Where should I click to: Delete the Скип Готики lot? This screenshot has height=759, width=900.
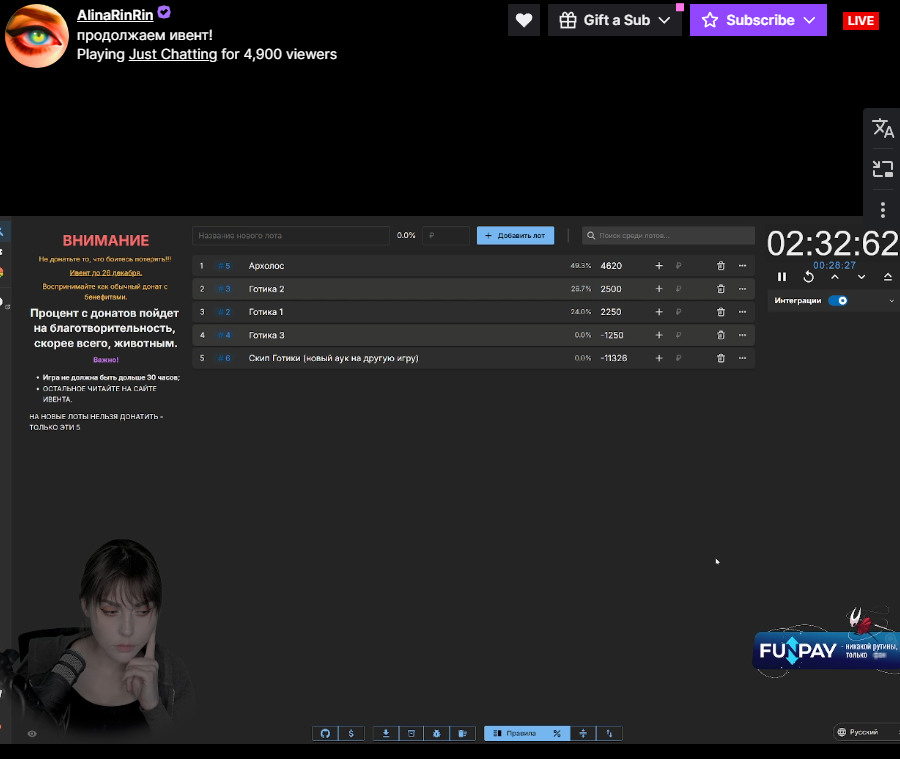(x=721, y=358)
